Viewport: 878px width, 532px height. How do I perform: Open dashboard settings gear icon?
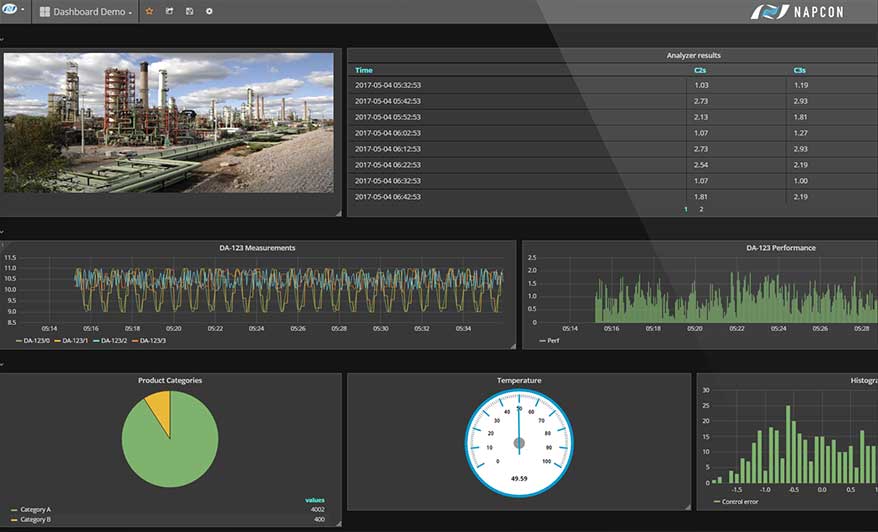tap(209, 11)
